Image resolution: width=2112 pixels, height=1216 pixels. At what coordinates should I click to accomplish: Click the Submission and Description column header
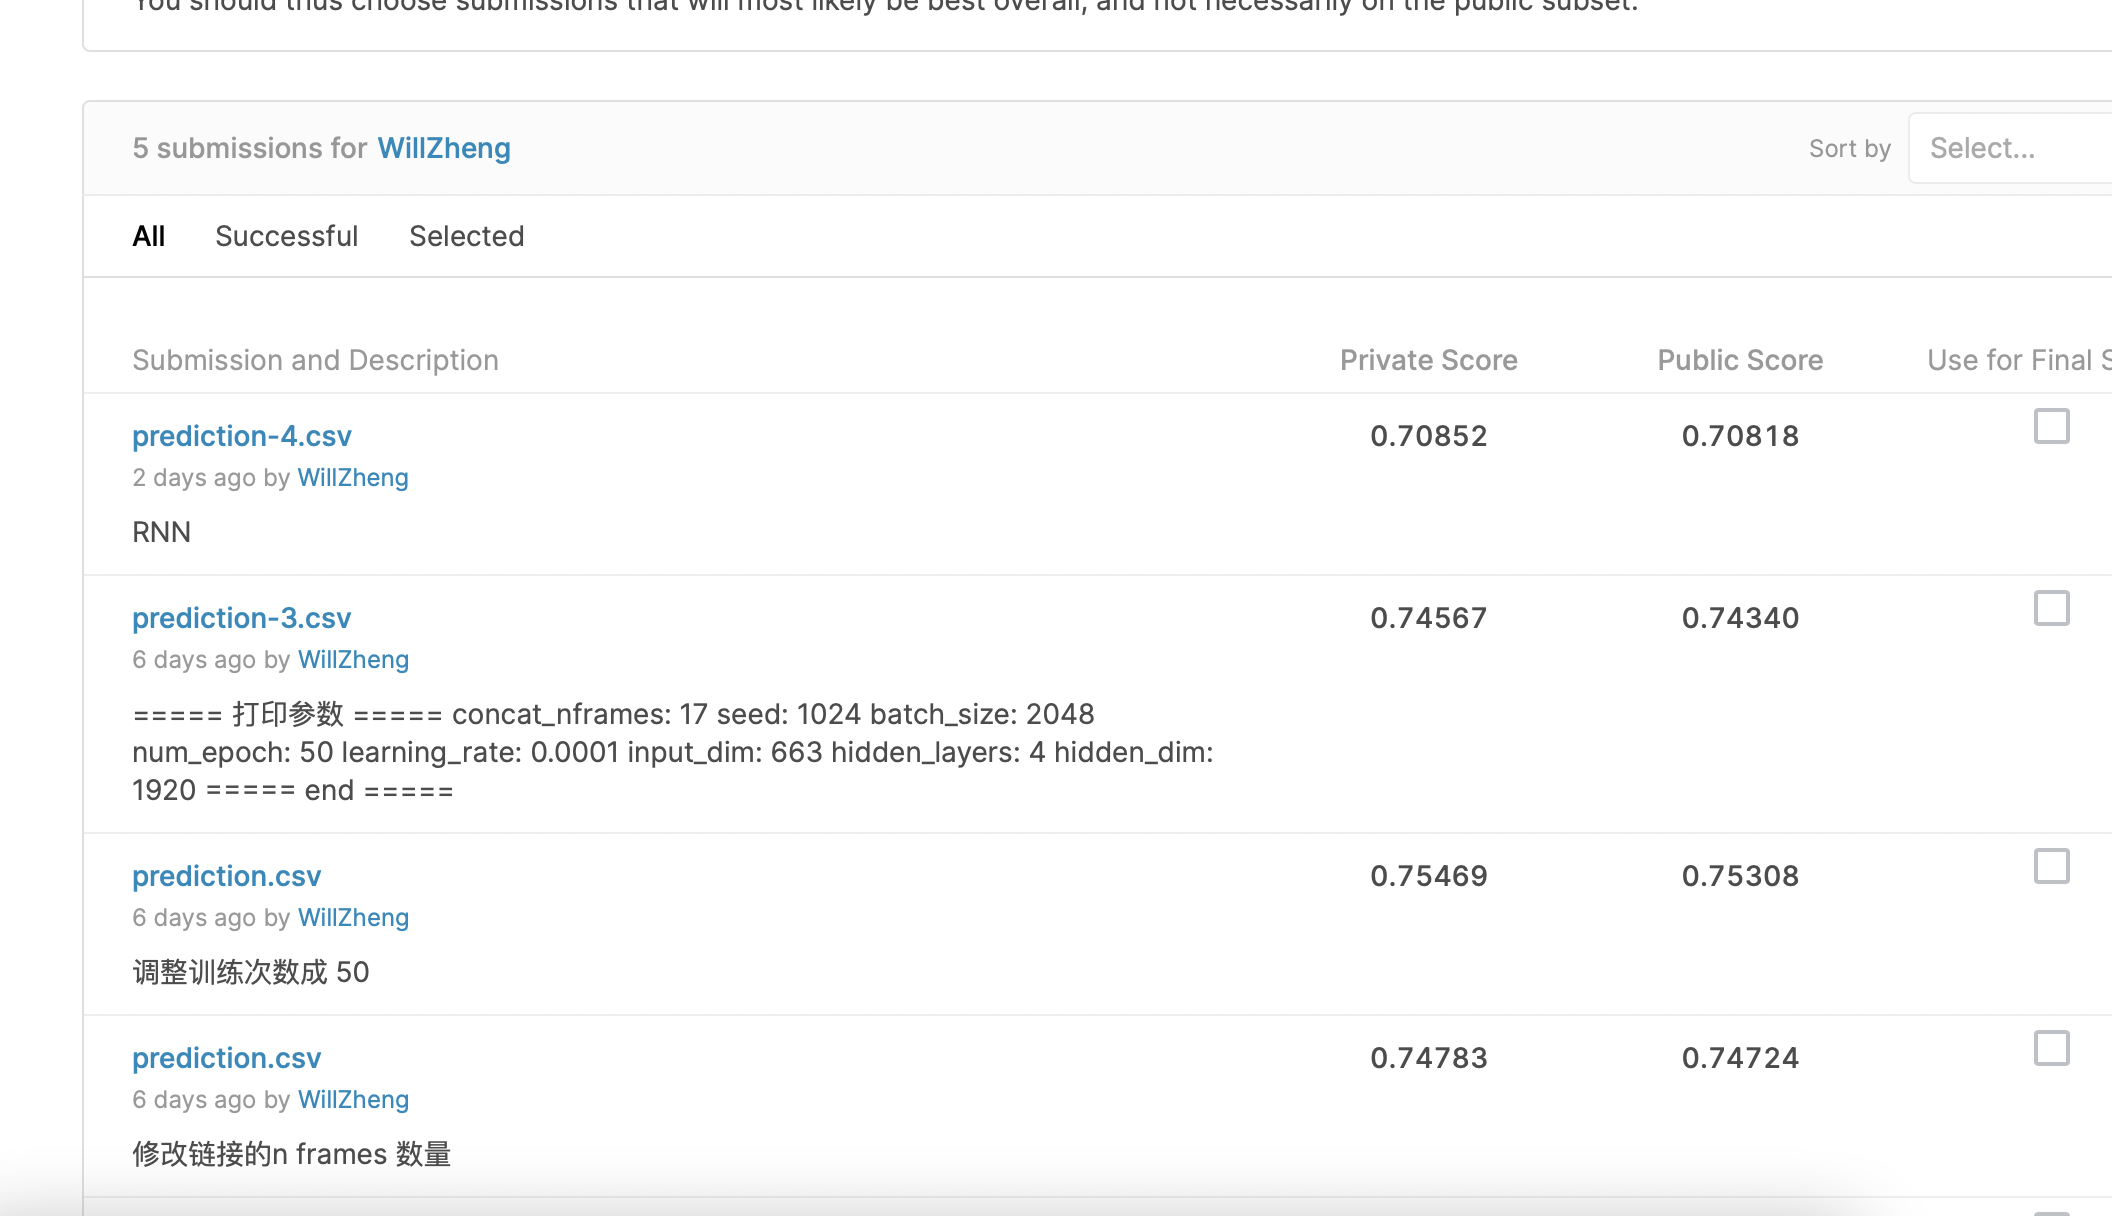pyautogui.click(x=315, y=361)
